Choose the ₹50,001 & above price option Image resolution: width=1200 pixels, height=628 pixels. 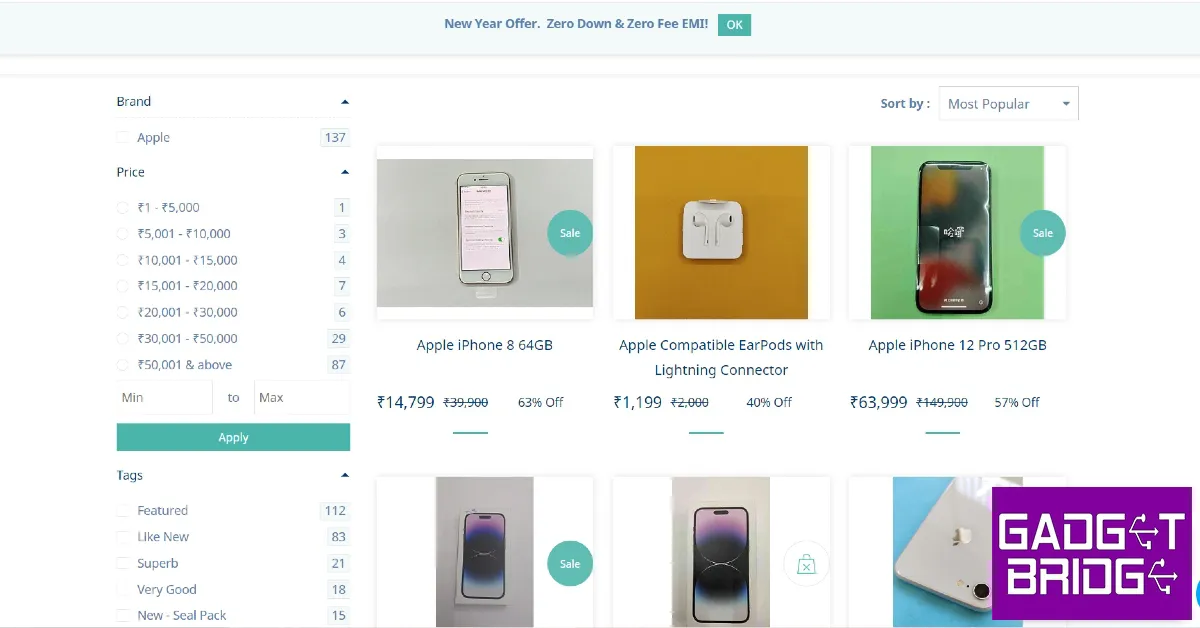click(123, 365)
